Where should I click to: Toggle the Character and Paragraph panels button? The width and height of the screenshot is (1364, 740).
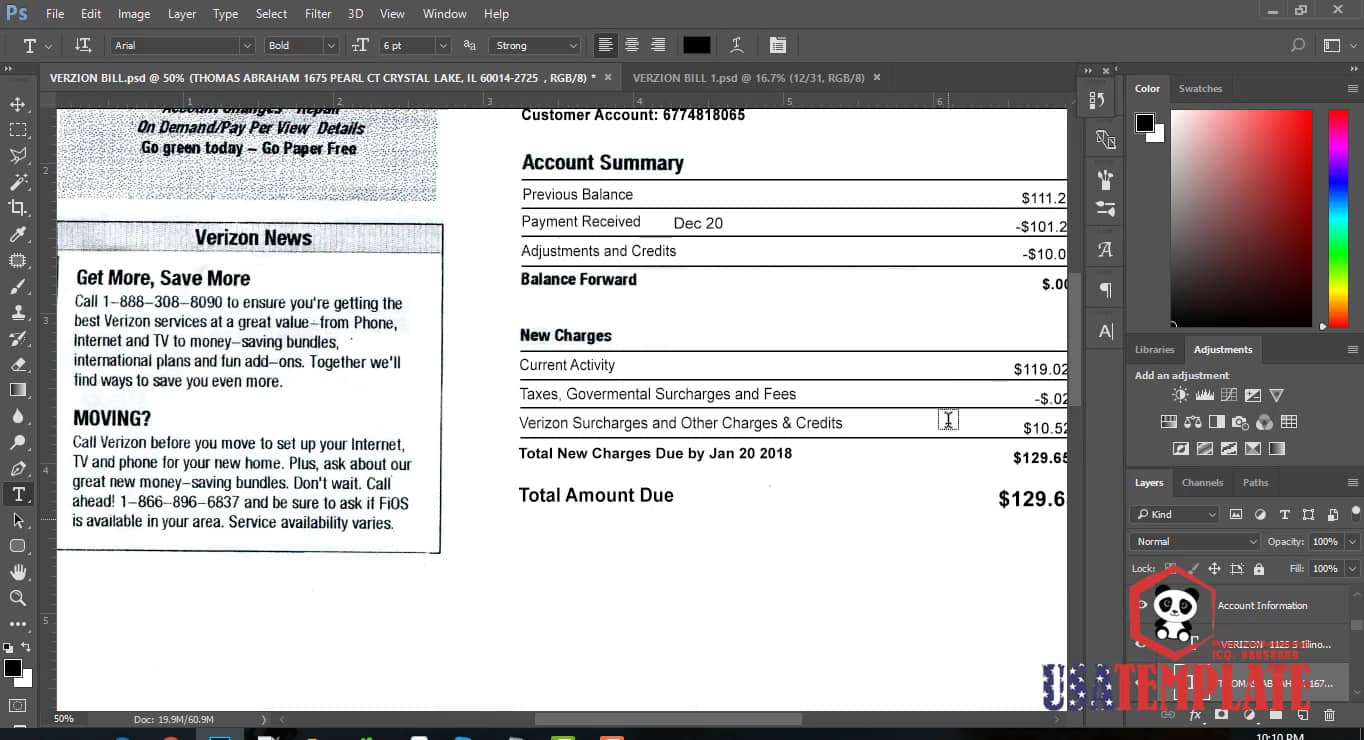pos(778,45)
